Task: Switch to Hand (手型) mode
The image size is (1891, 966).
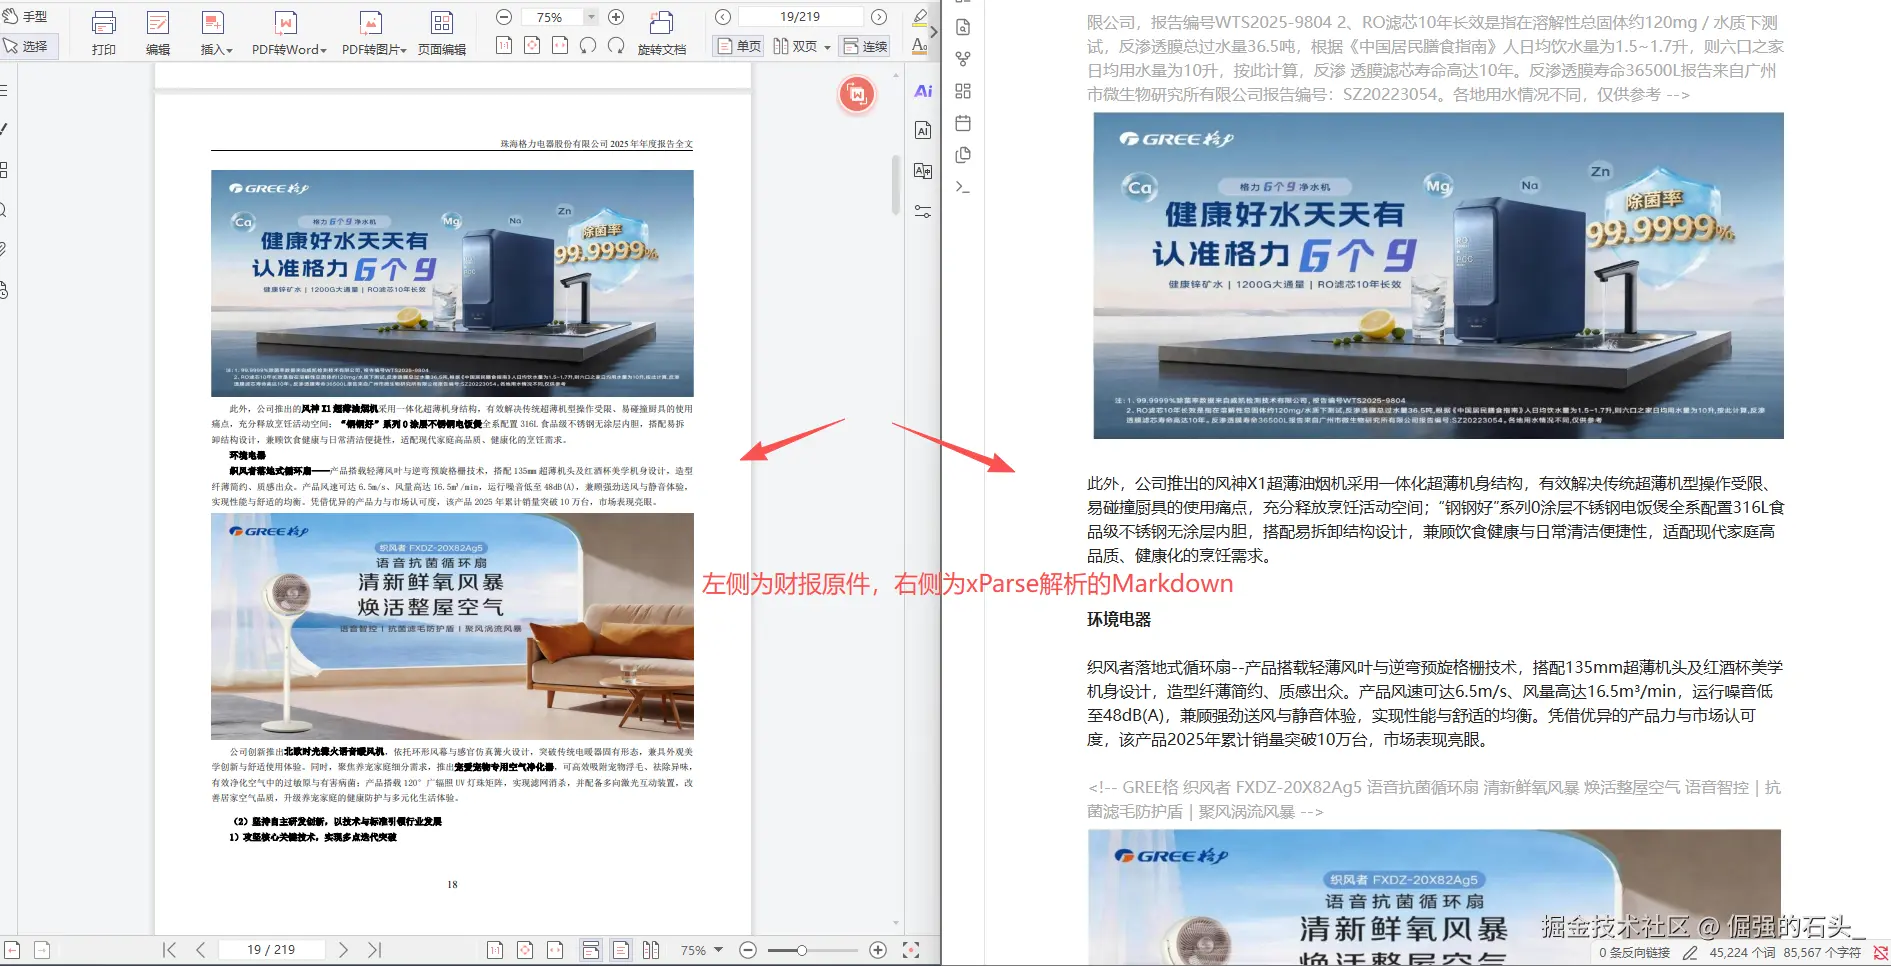Action: (26, 17)
